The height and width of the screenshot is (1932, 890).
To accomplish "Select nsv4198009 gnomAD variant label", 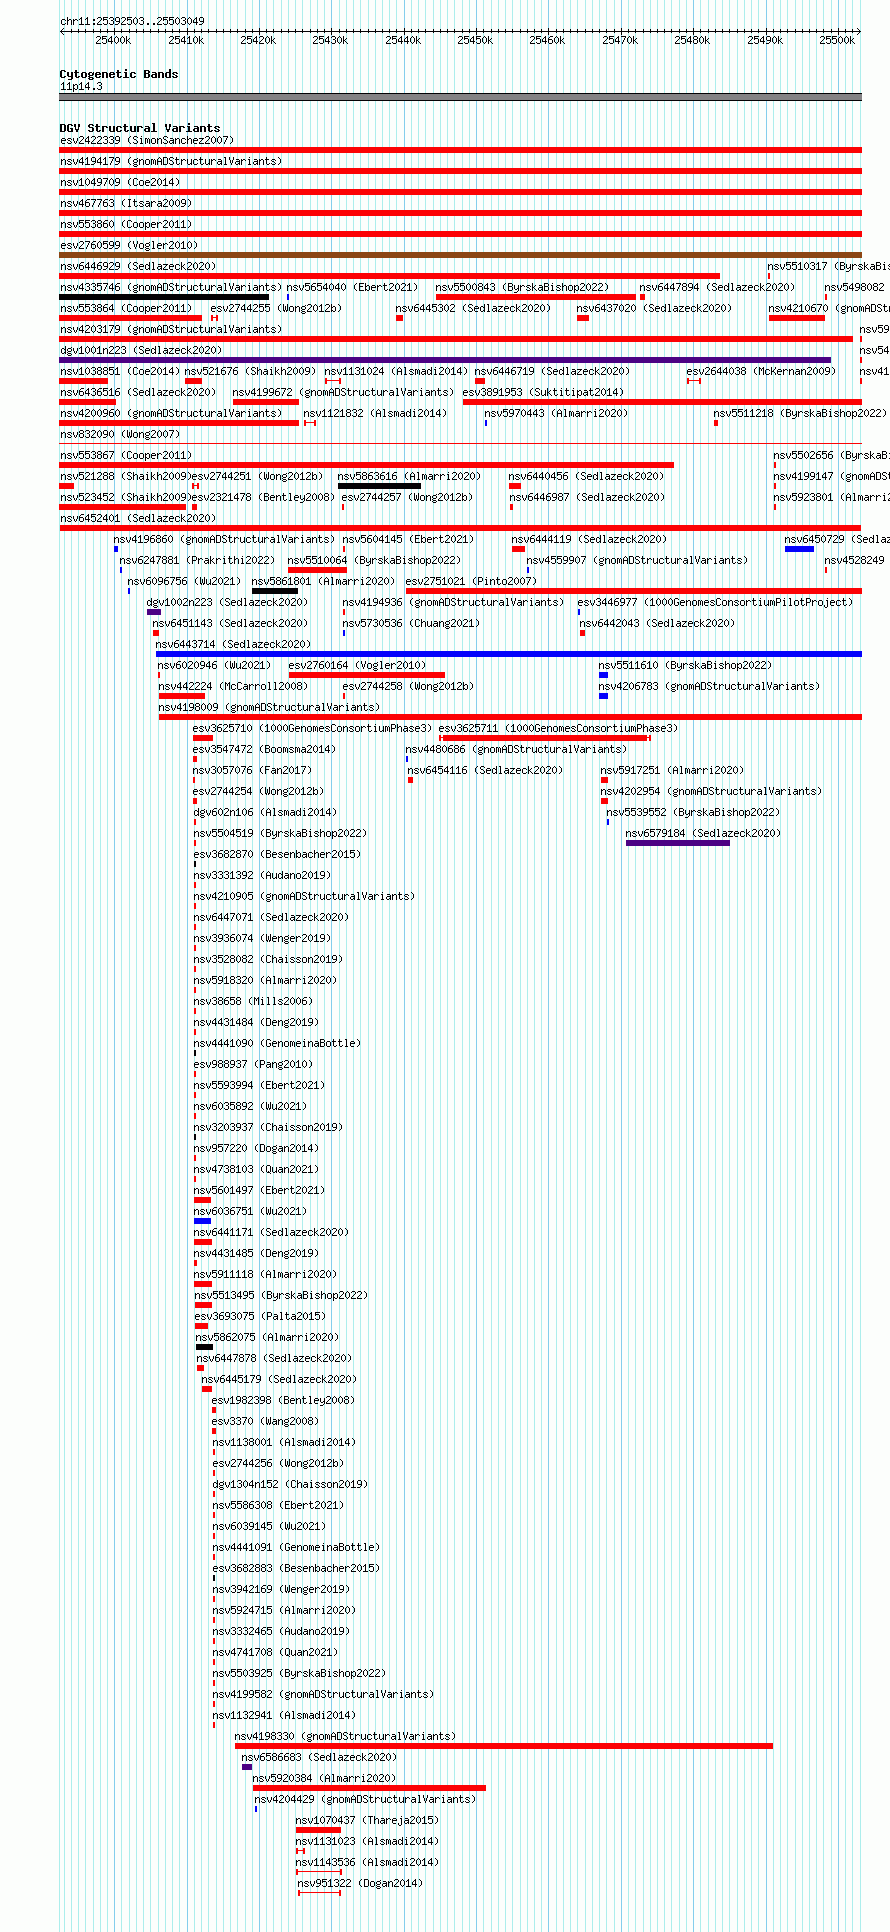I will [x=269, y=707].
